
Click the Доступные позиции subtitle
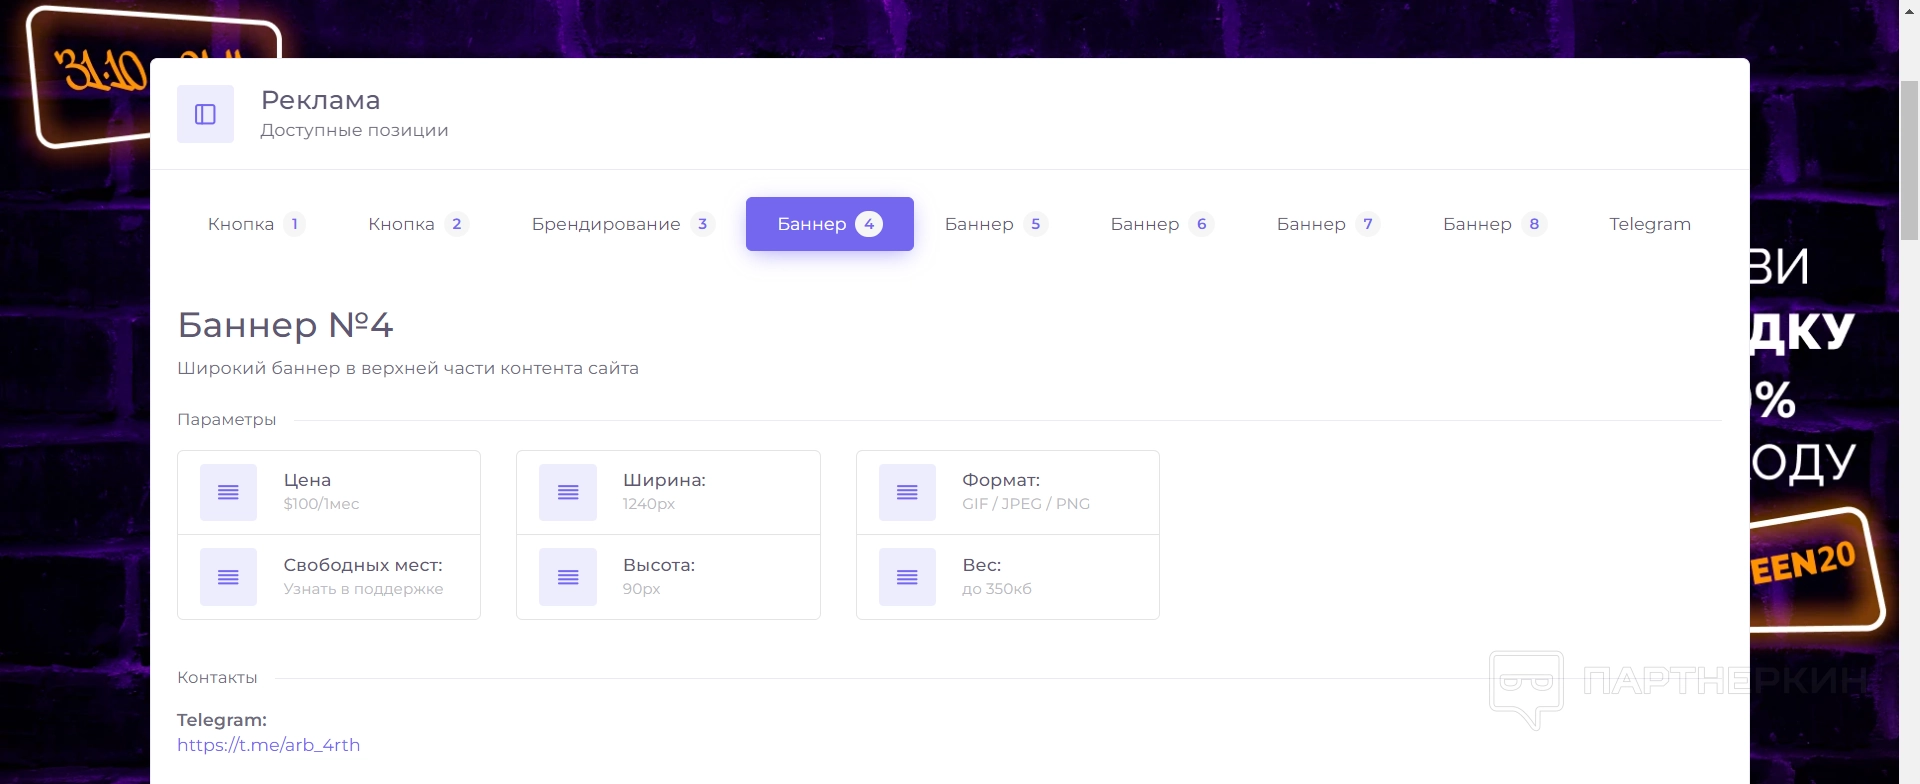point(354,130)
